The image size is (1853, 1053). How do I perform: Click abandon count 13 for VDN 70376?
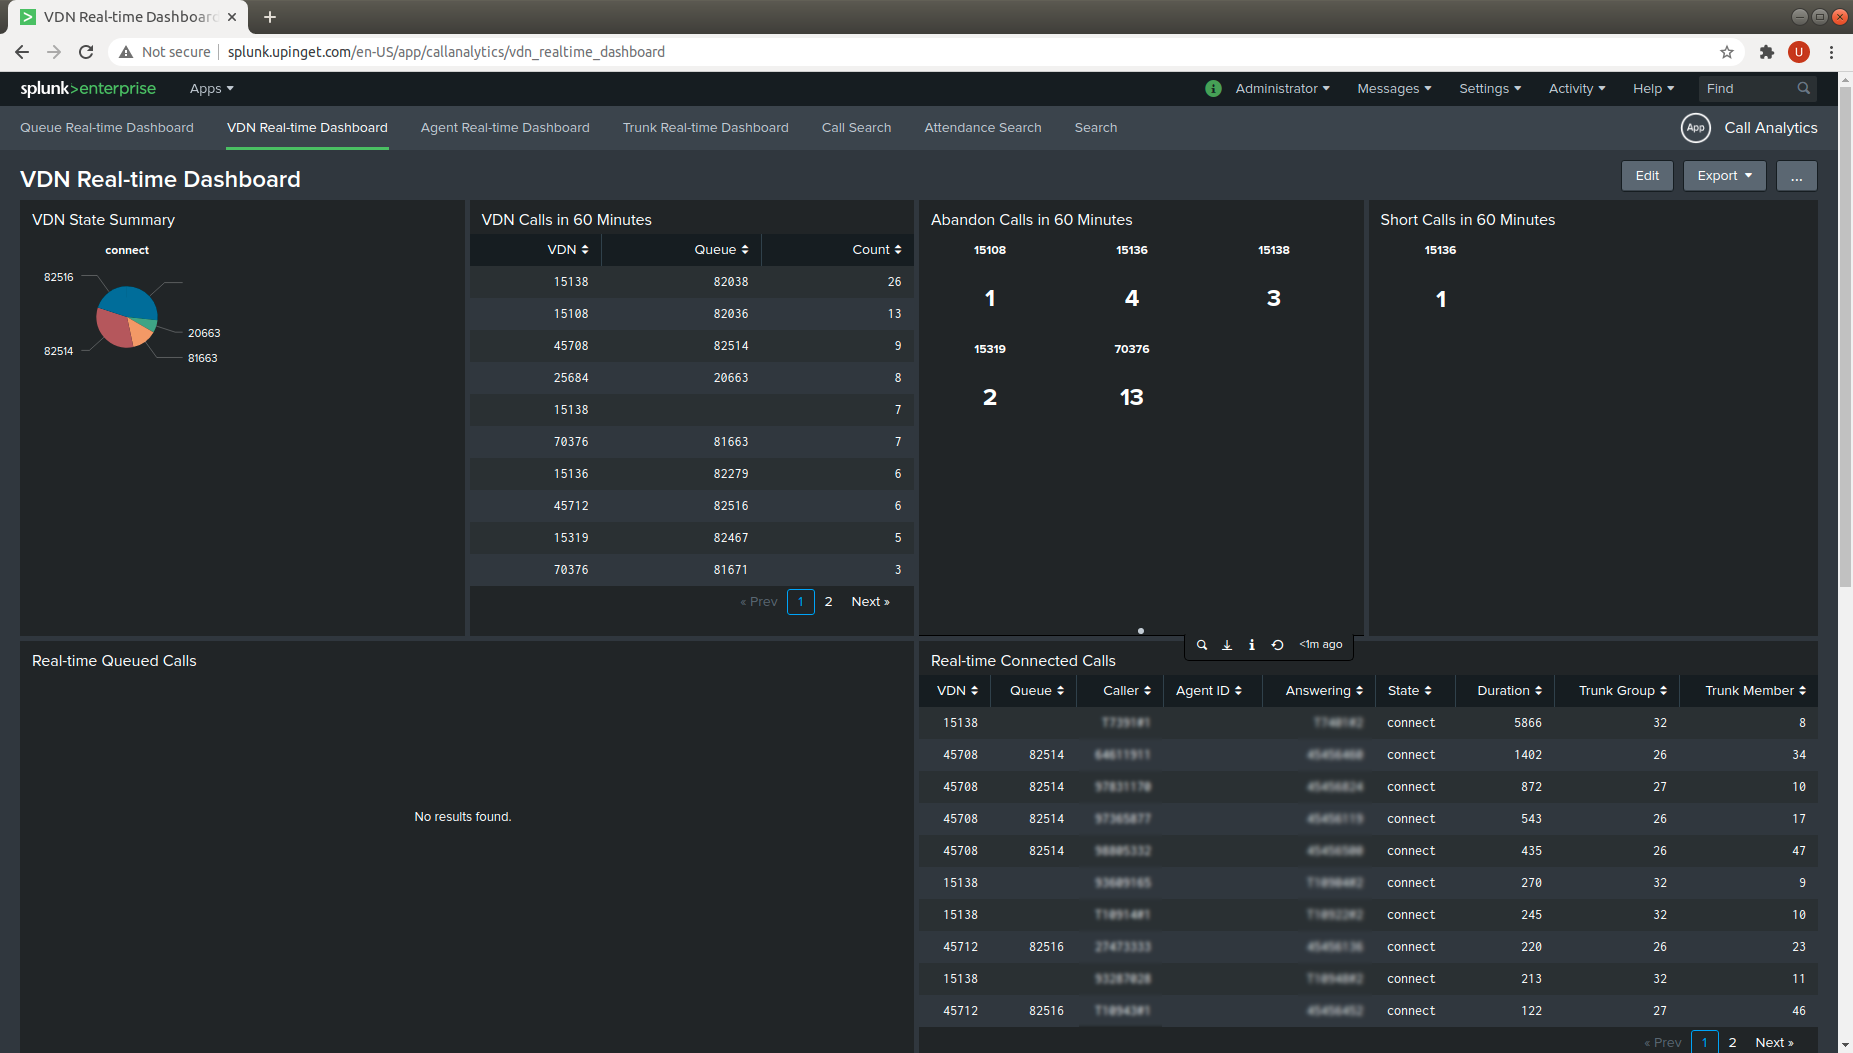point(1131,398)
